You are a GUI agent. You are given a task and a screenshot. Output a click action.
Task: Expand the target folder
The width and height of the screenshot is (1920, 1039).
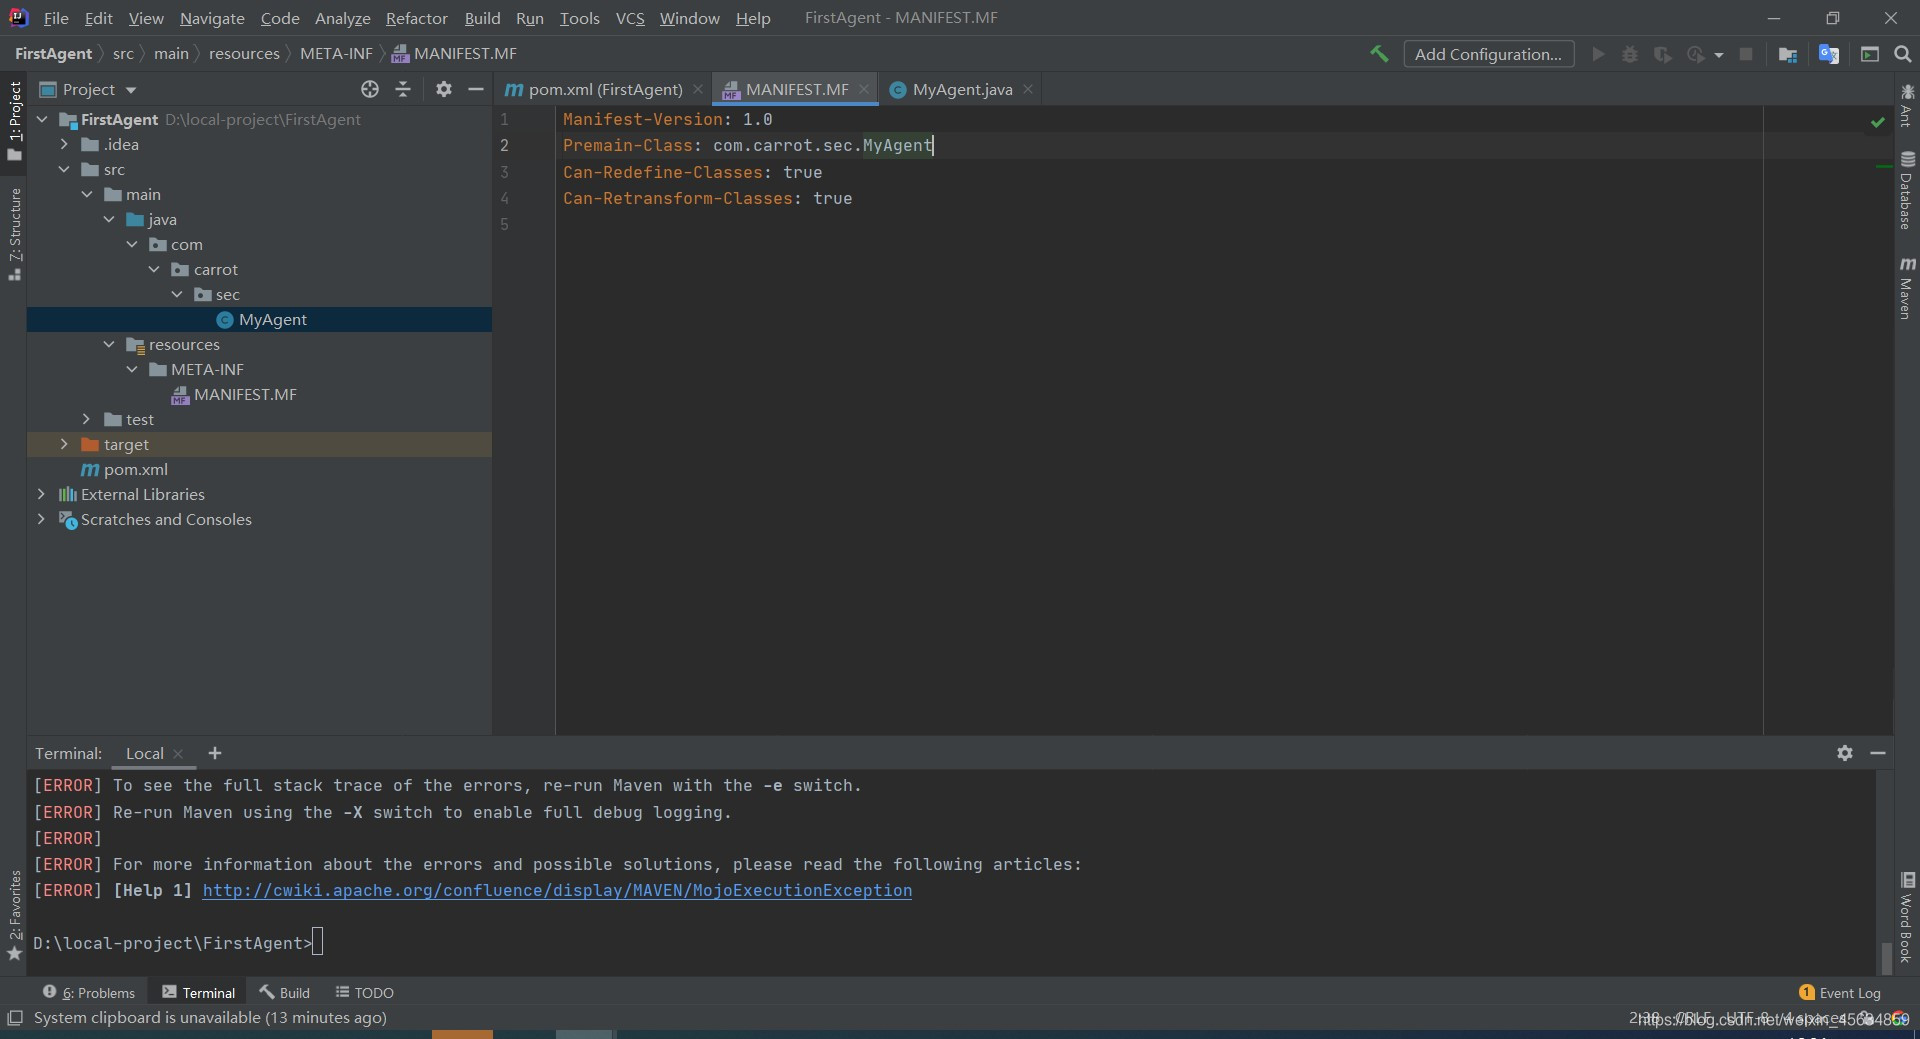coord(64,444)
